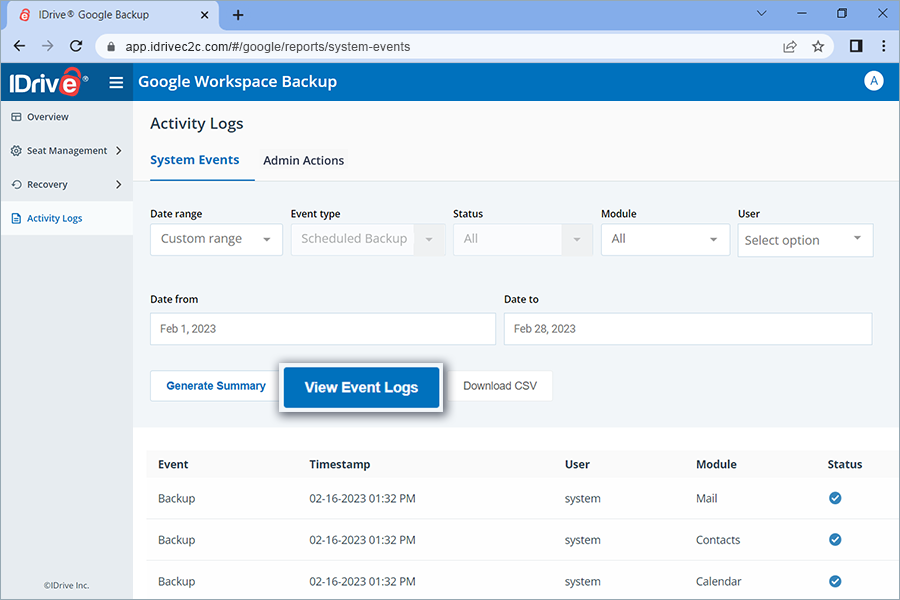Screen dimensions: 900x600
Task: Click the Recovery restore icon
Action: pyautogui.click(x=16, y=184)
